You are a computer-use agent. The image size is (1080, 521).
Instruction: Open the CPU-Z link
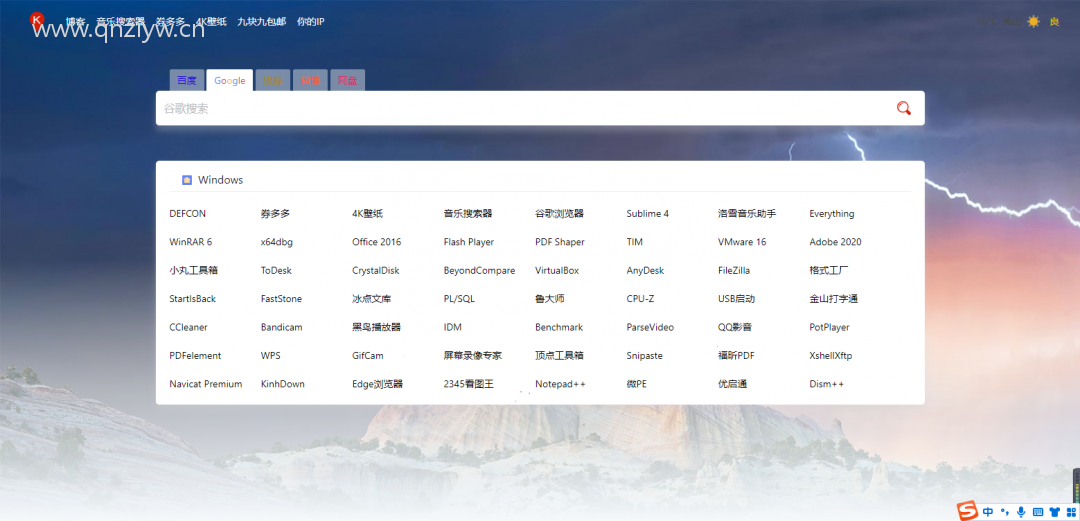[x=640, y=298]
